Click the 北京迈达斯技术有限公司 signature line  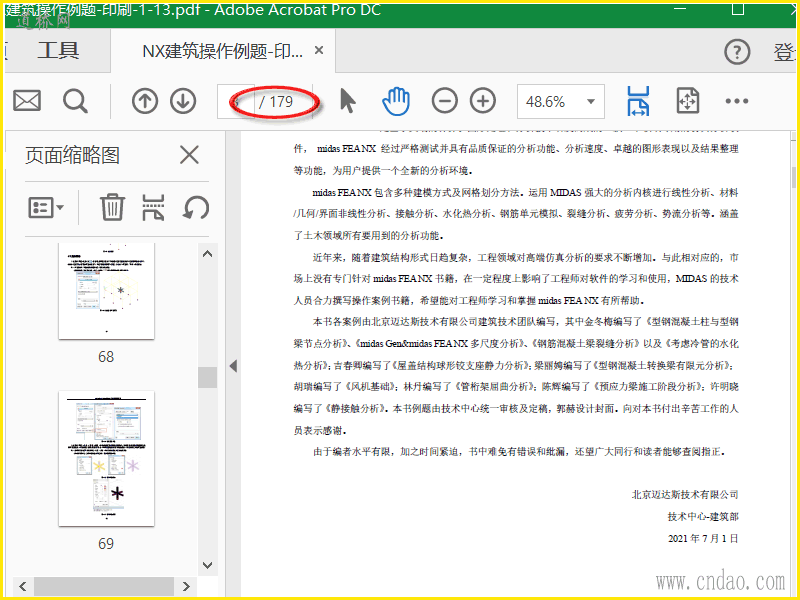(x=685, y=494)
